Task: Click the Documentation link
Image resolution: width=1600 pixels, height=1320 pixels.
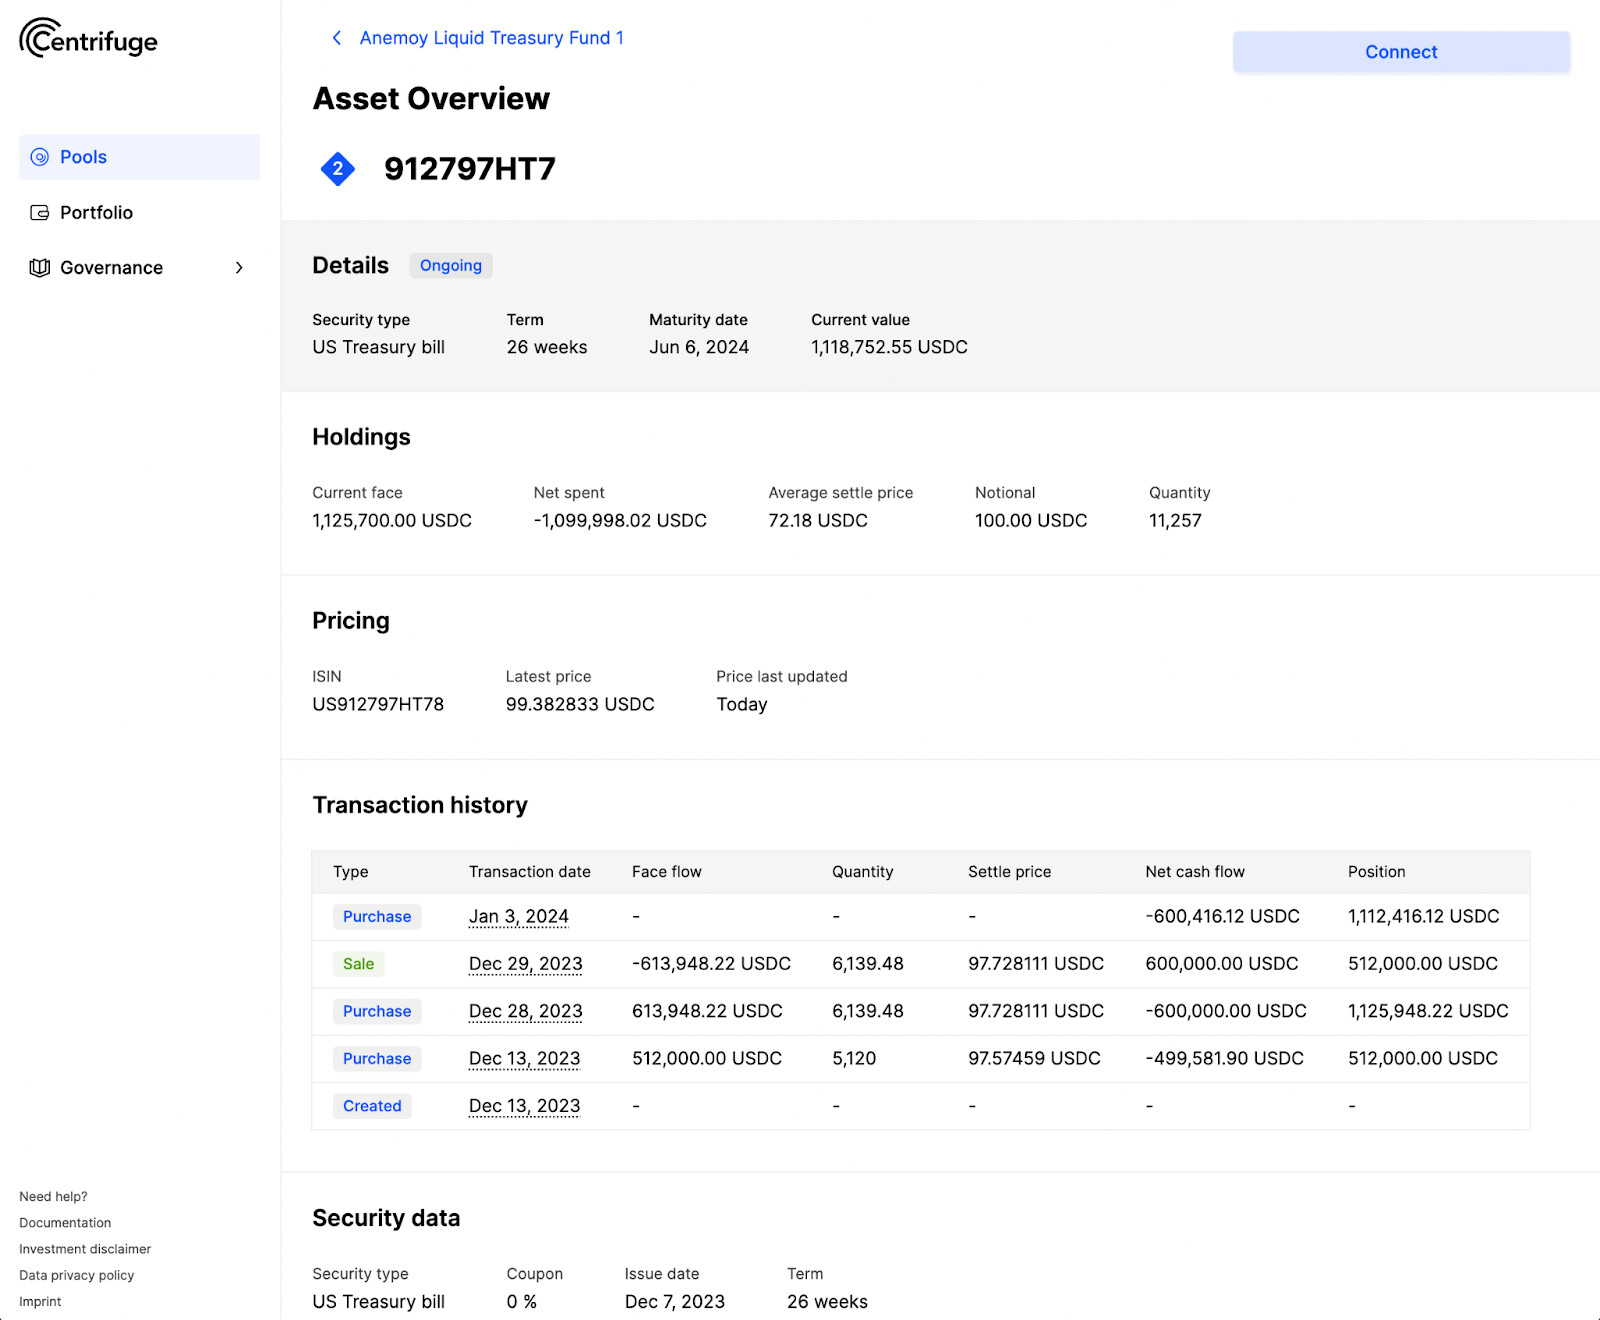Action: click(65, 1223)
